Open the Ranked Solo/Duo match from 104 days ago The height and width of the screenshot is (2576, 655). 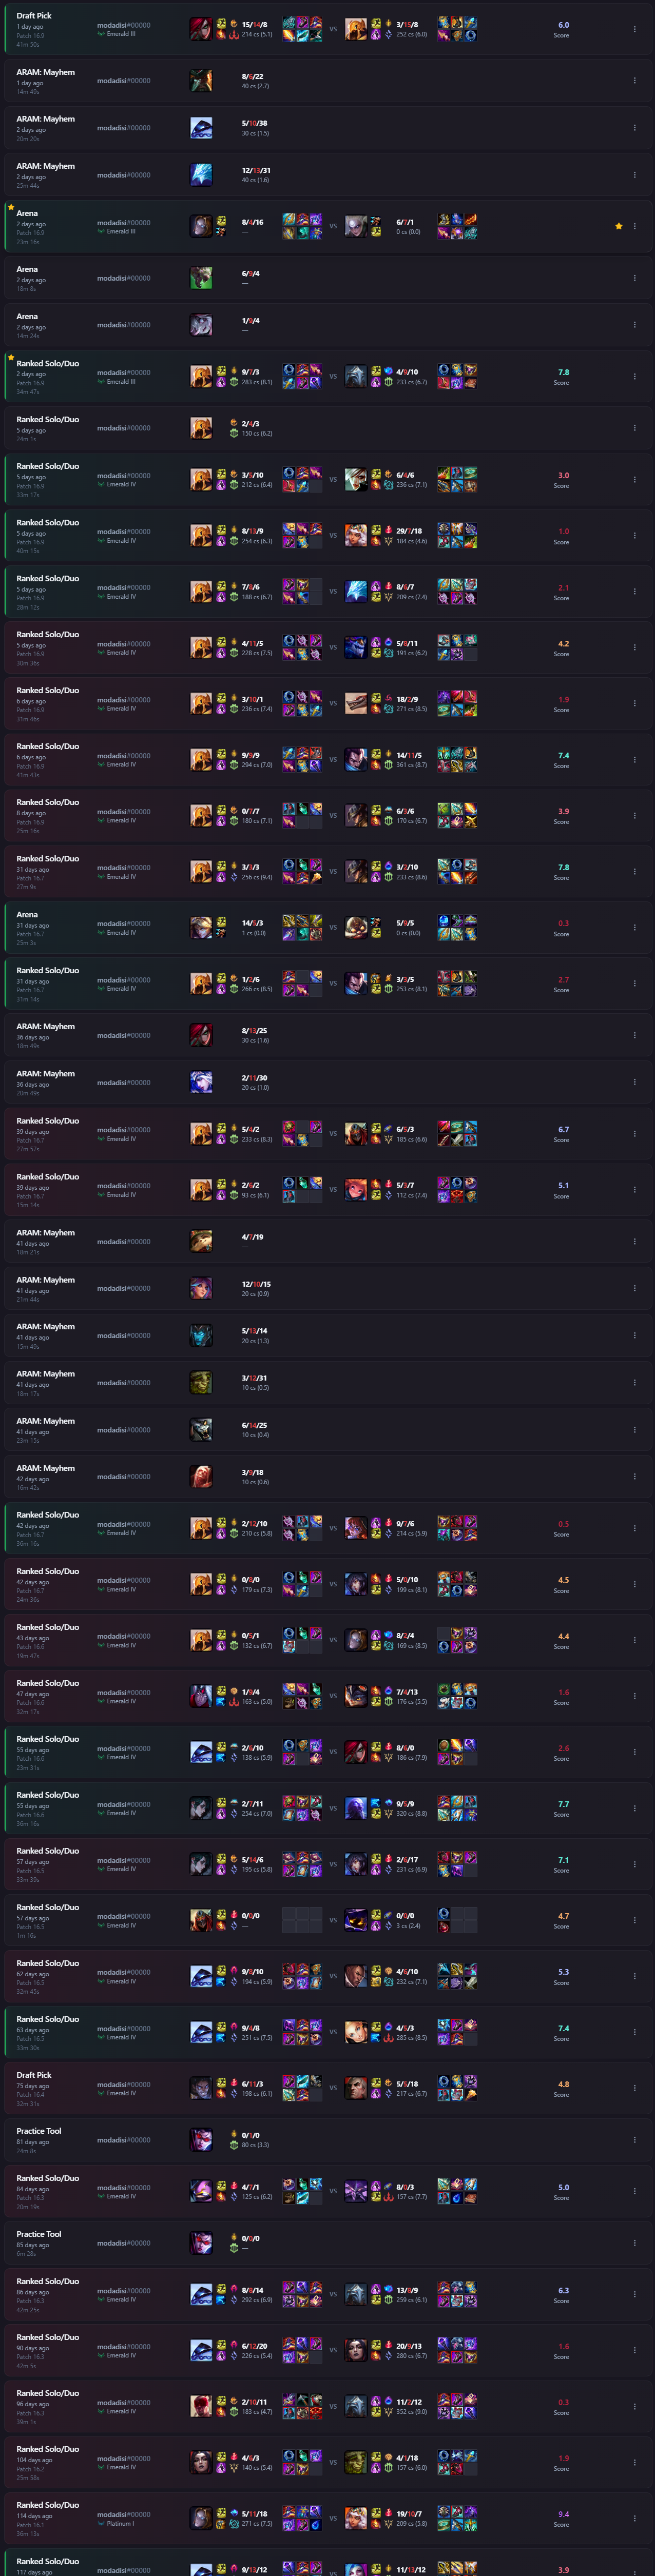coord(327,2461)
